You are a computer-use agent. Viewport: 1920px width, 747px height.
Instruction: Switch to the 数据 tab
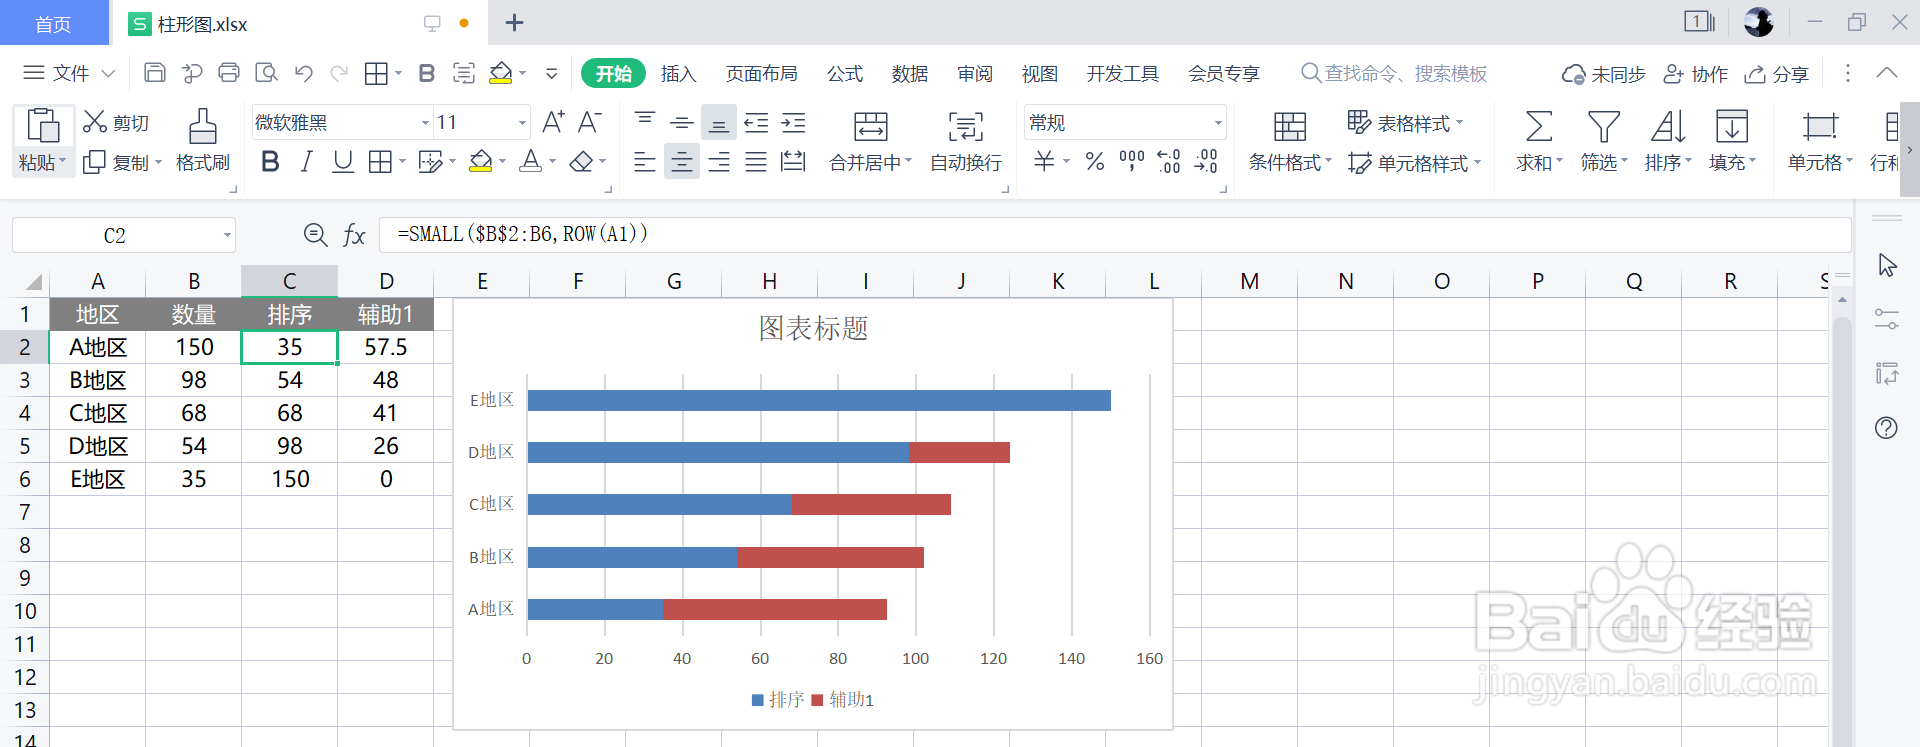click(x=910, y=74)
